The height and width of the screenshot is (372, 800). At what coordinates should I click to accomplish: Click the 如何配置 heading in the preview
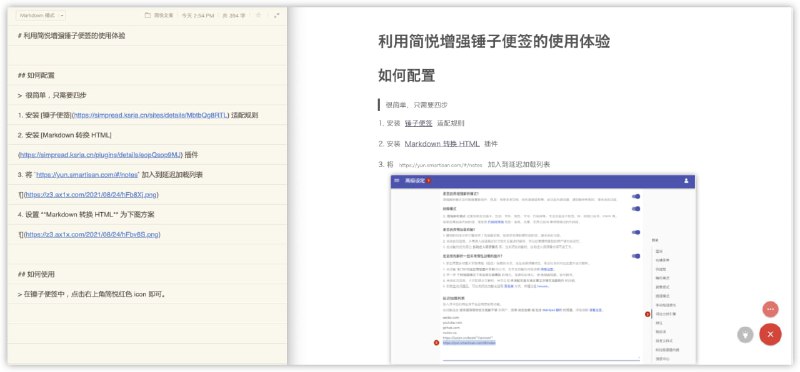point(407,76)
